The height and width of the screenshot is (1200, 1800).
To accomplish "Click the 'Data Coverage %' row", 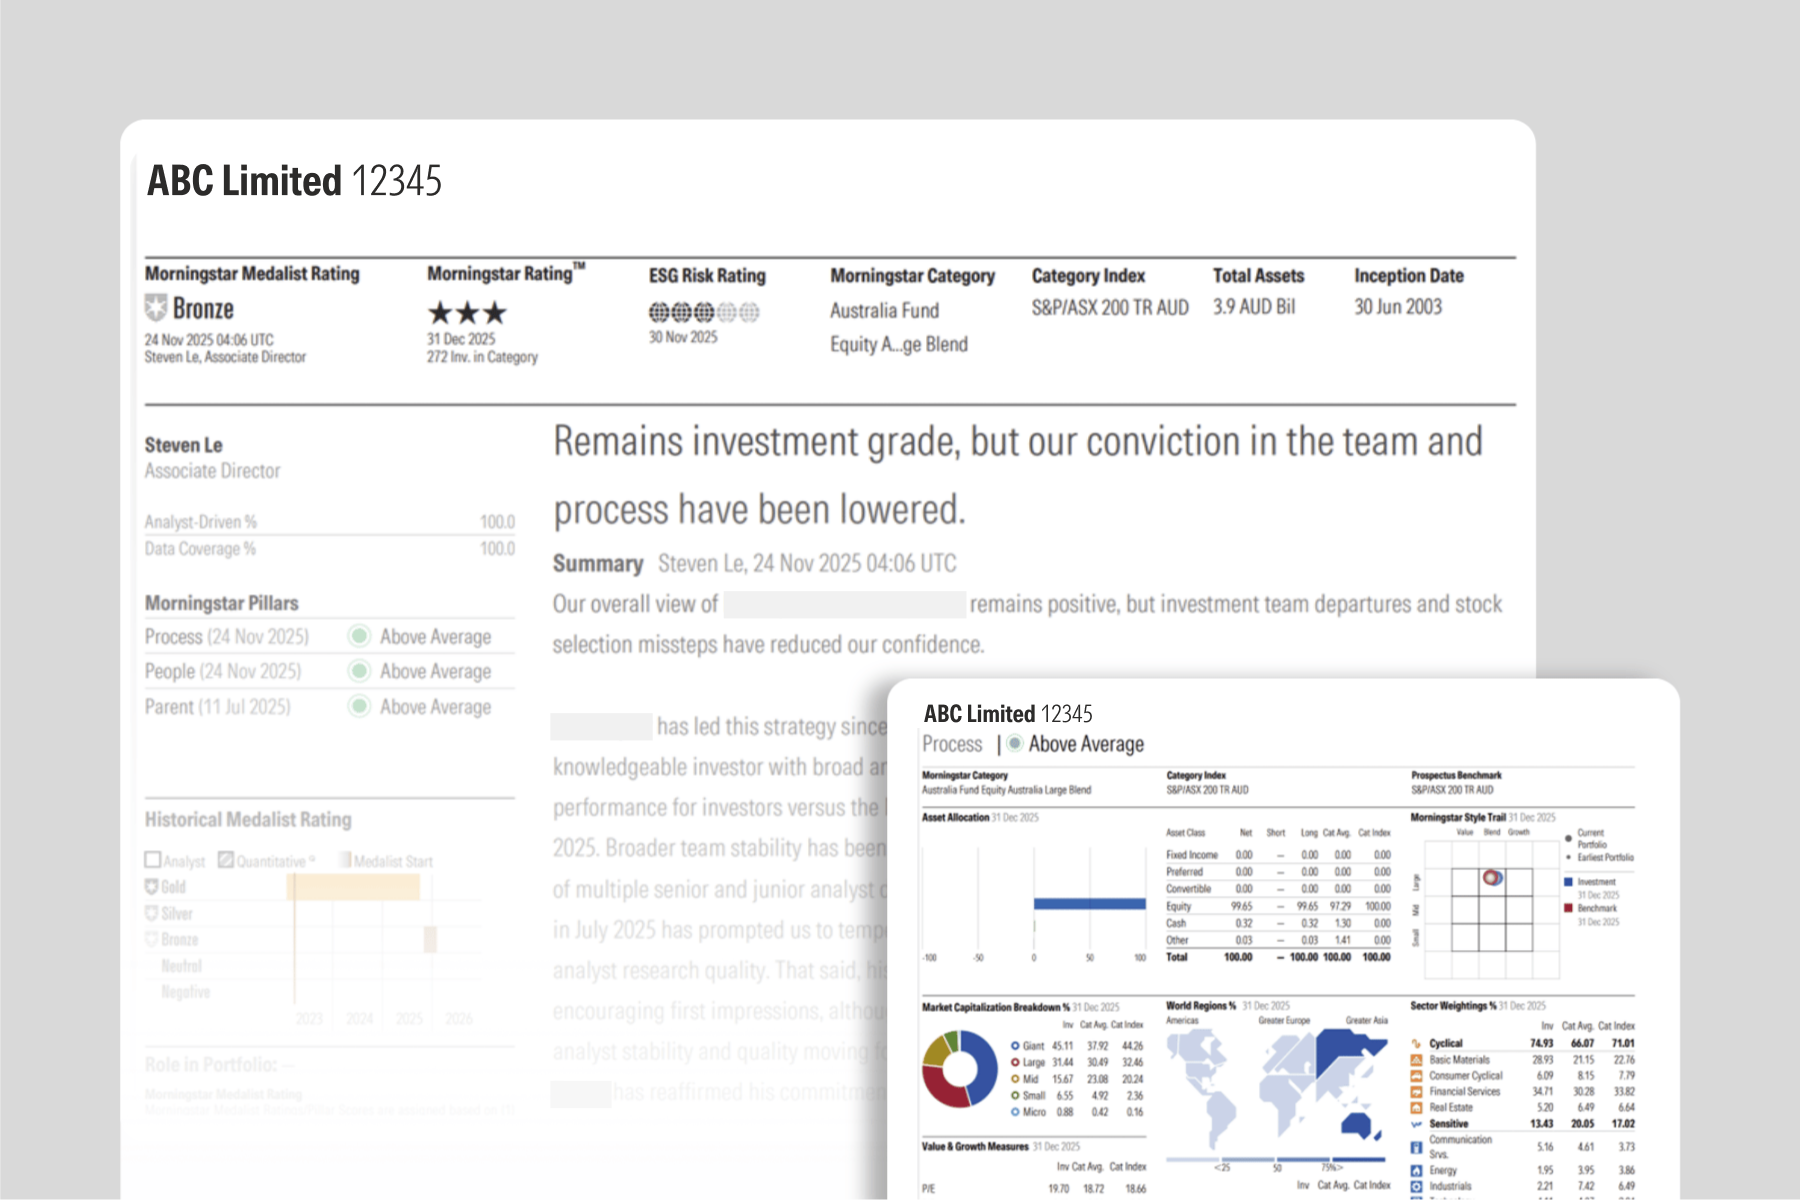I will click(329, 548).
